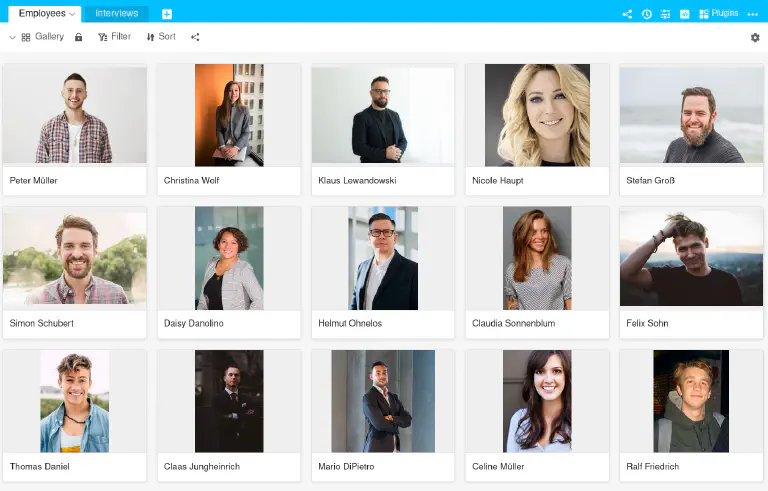The width and height of the screenshot is (768, 491).
Task: Open the Plugins panel
Action: (718, 14)
